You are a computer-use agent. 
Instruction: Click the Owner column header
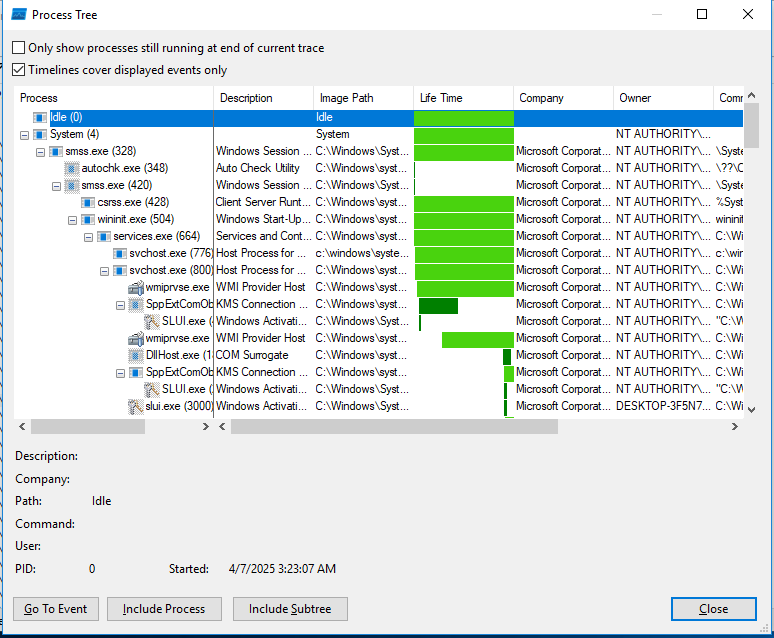(663, 98)
